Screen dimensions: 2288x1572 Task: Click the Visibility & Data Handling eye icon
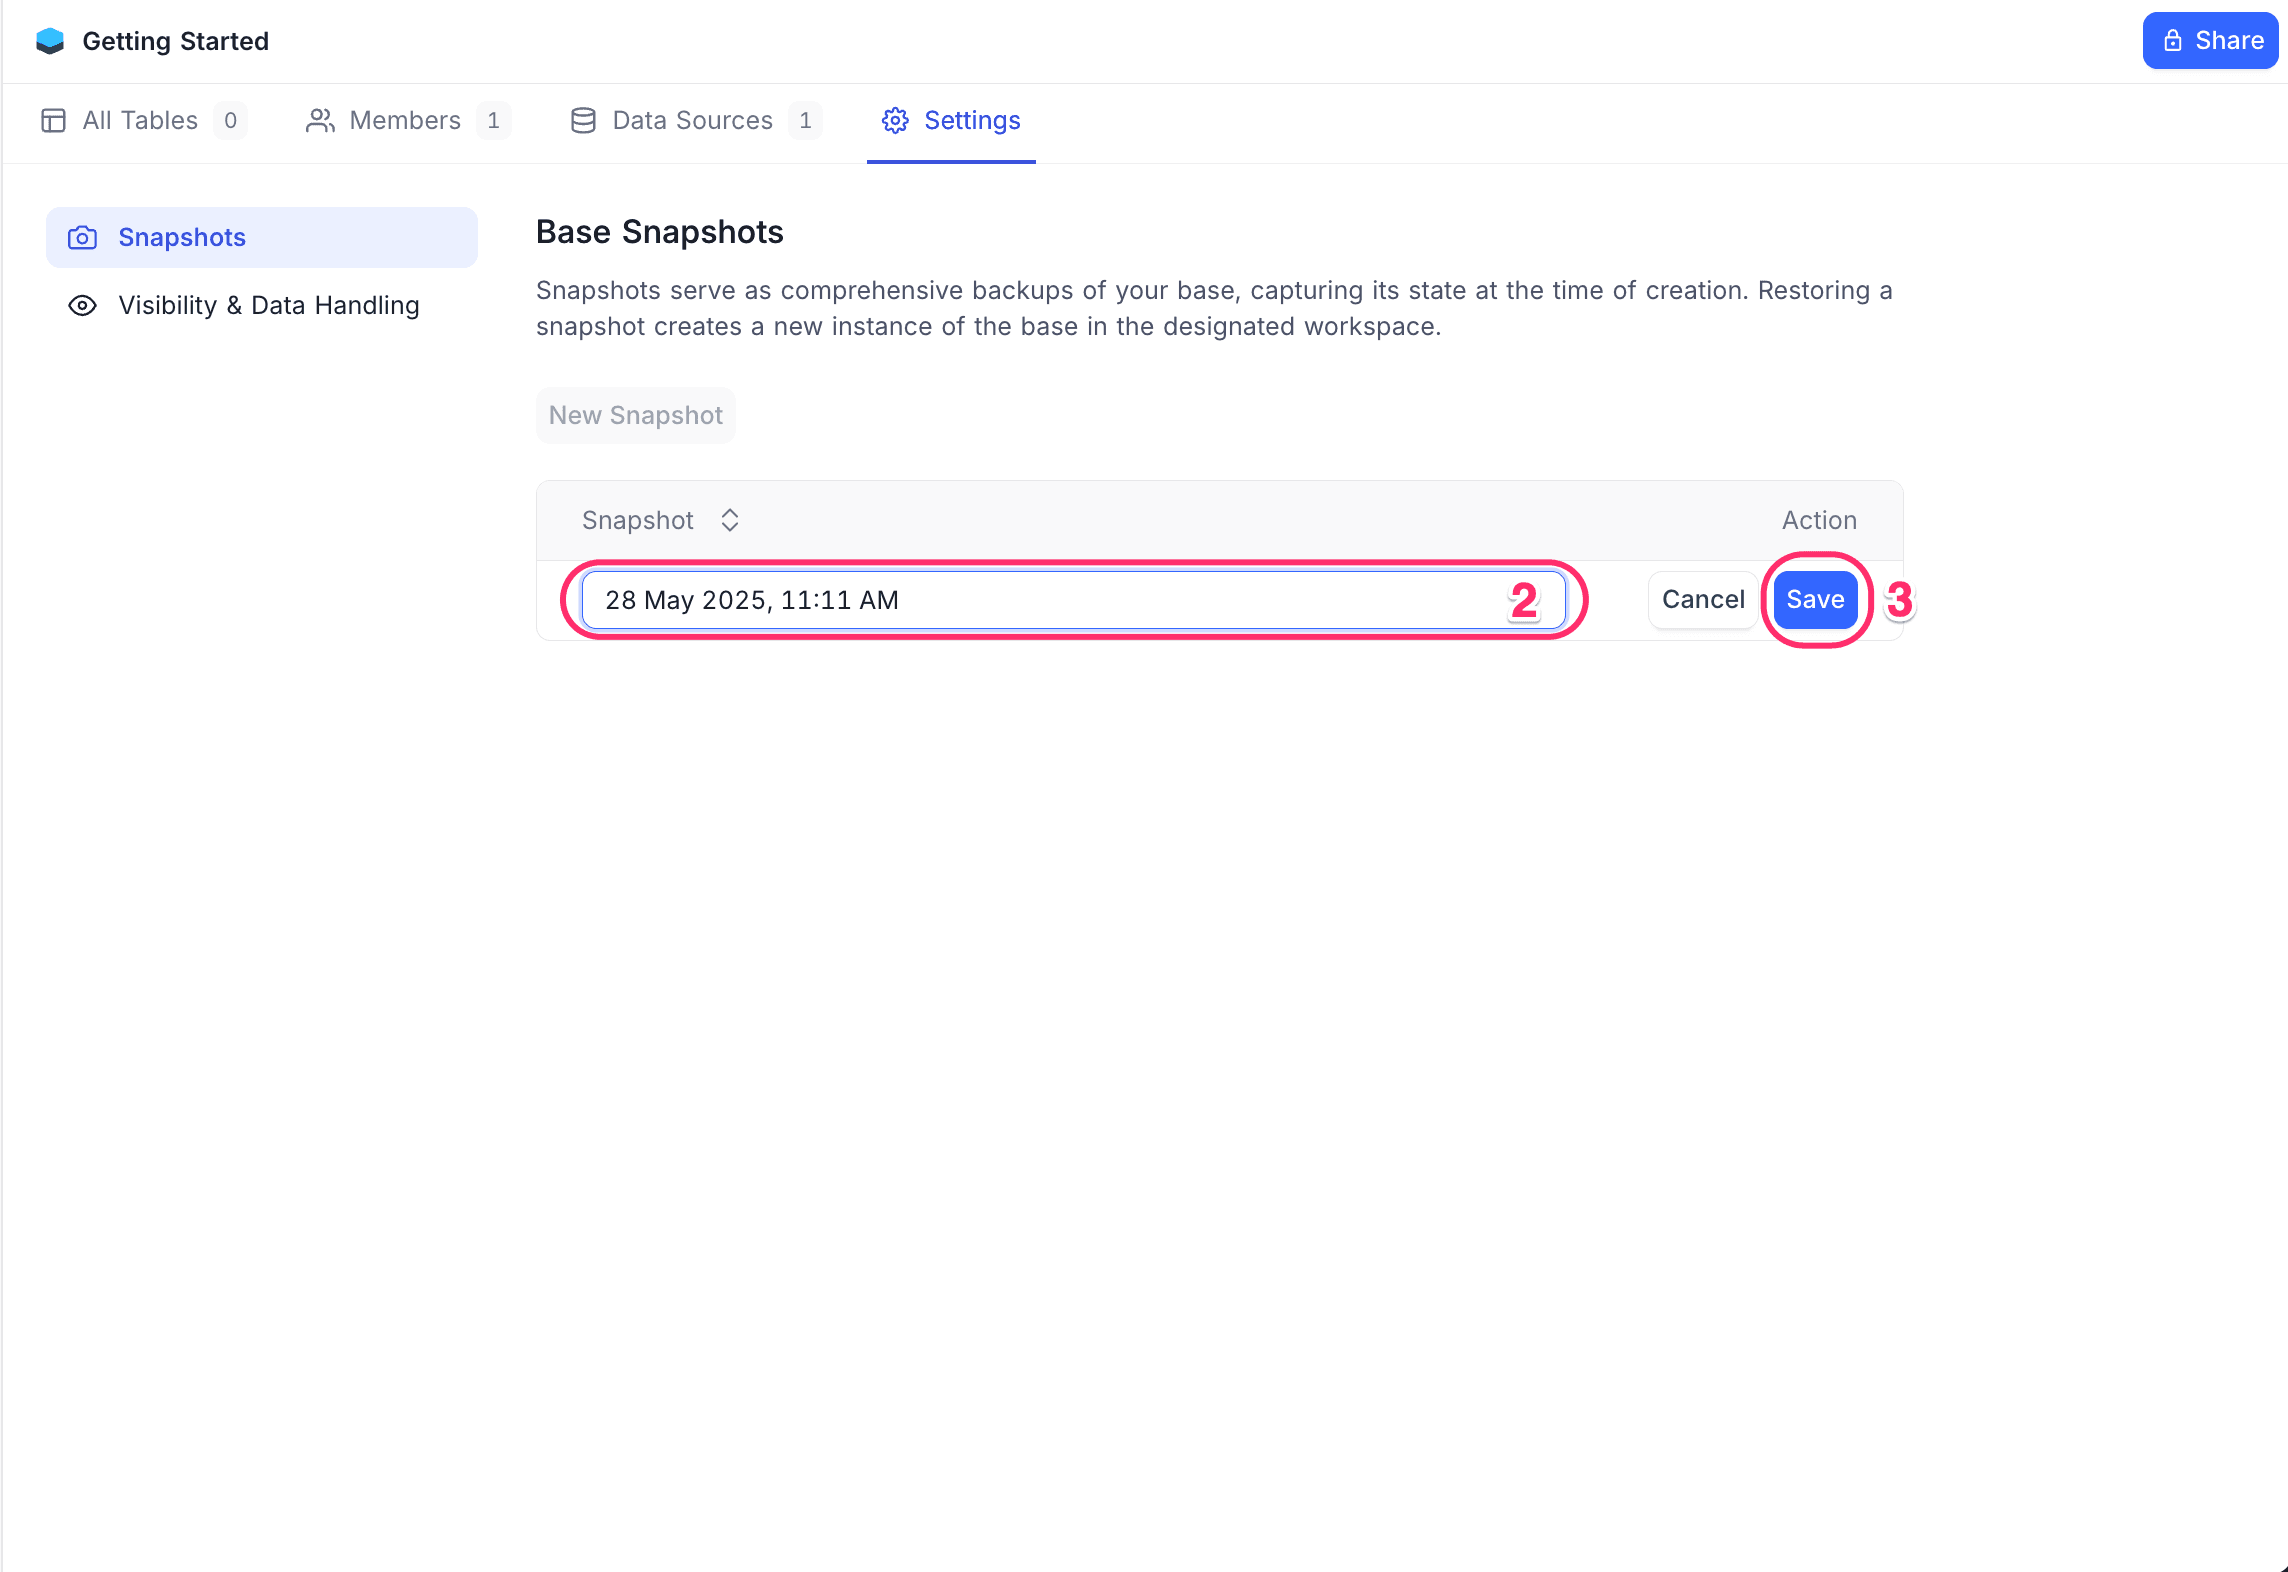(x=82, y=306)
